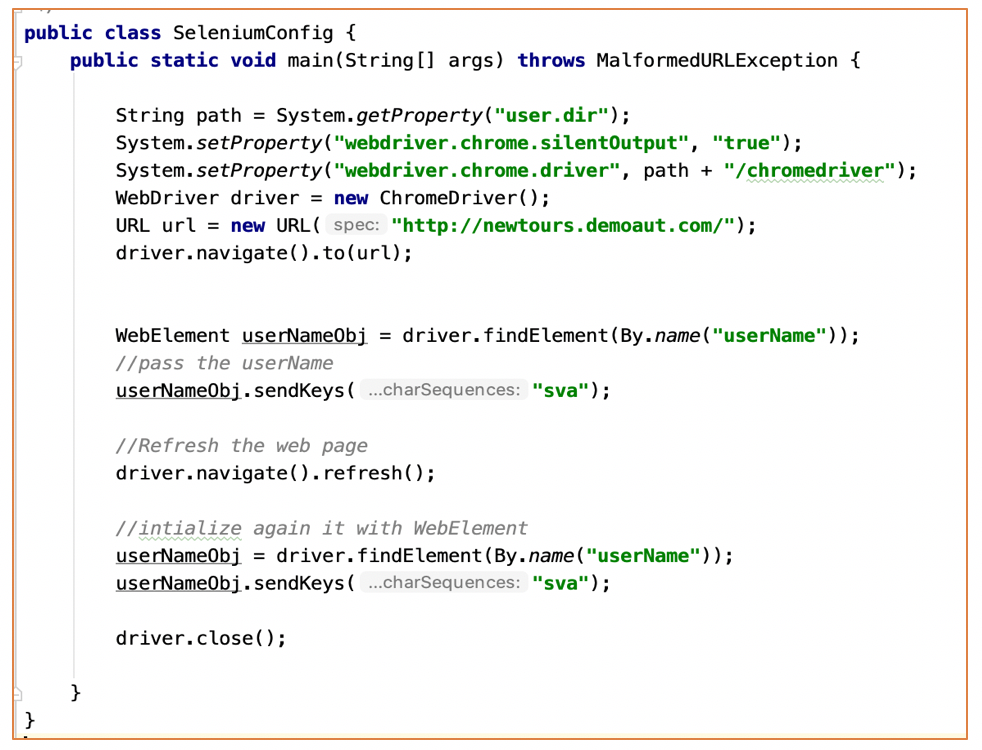Click the "user.dir" string literal
982x750 pixels.
(551, 116)
